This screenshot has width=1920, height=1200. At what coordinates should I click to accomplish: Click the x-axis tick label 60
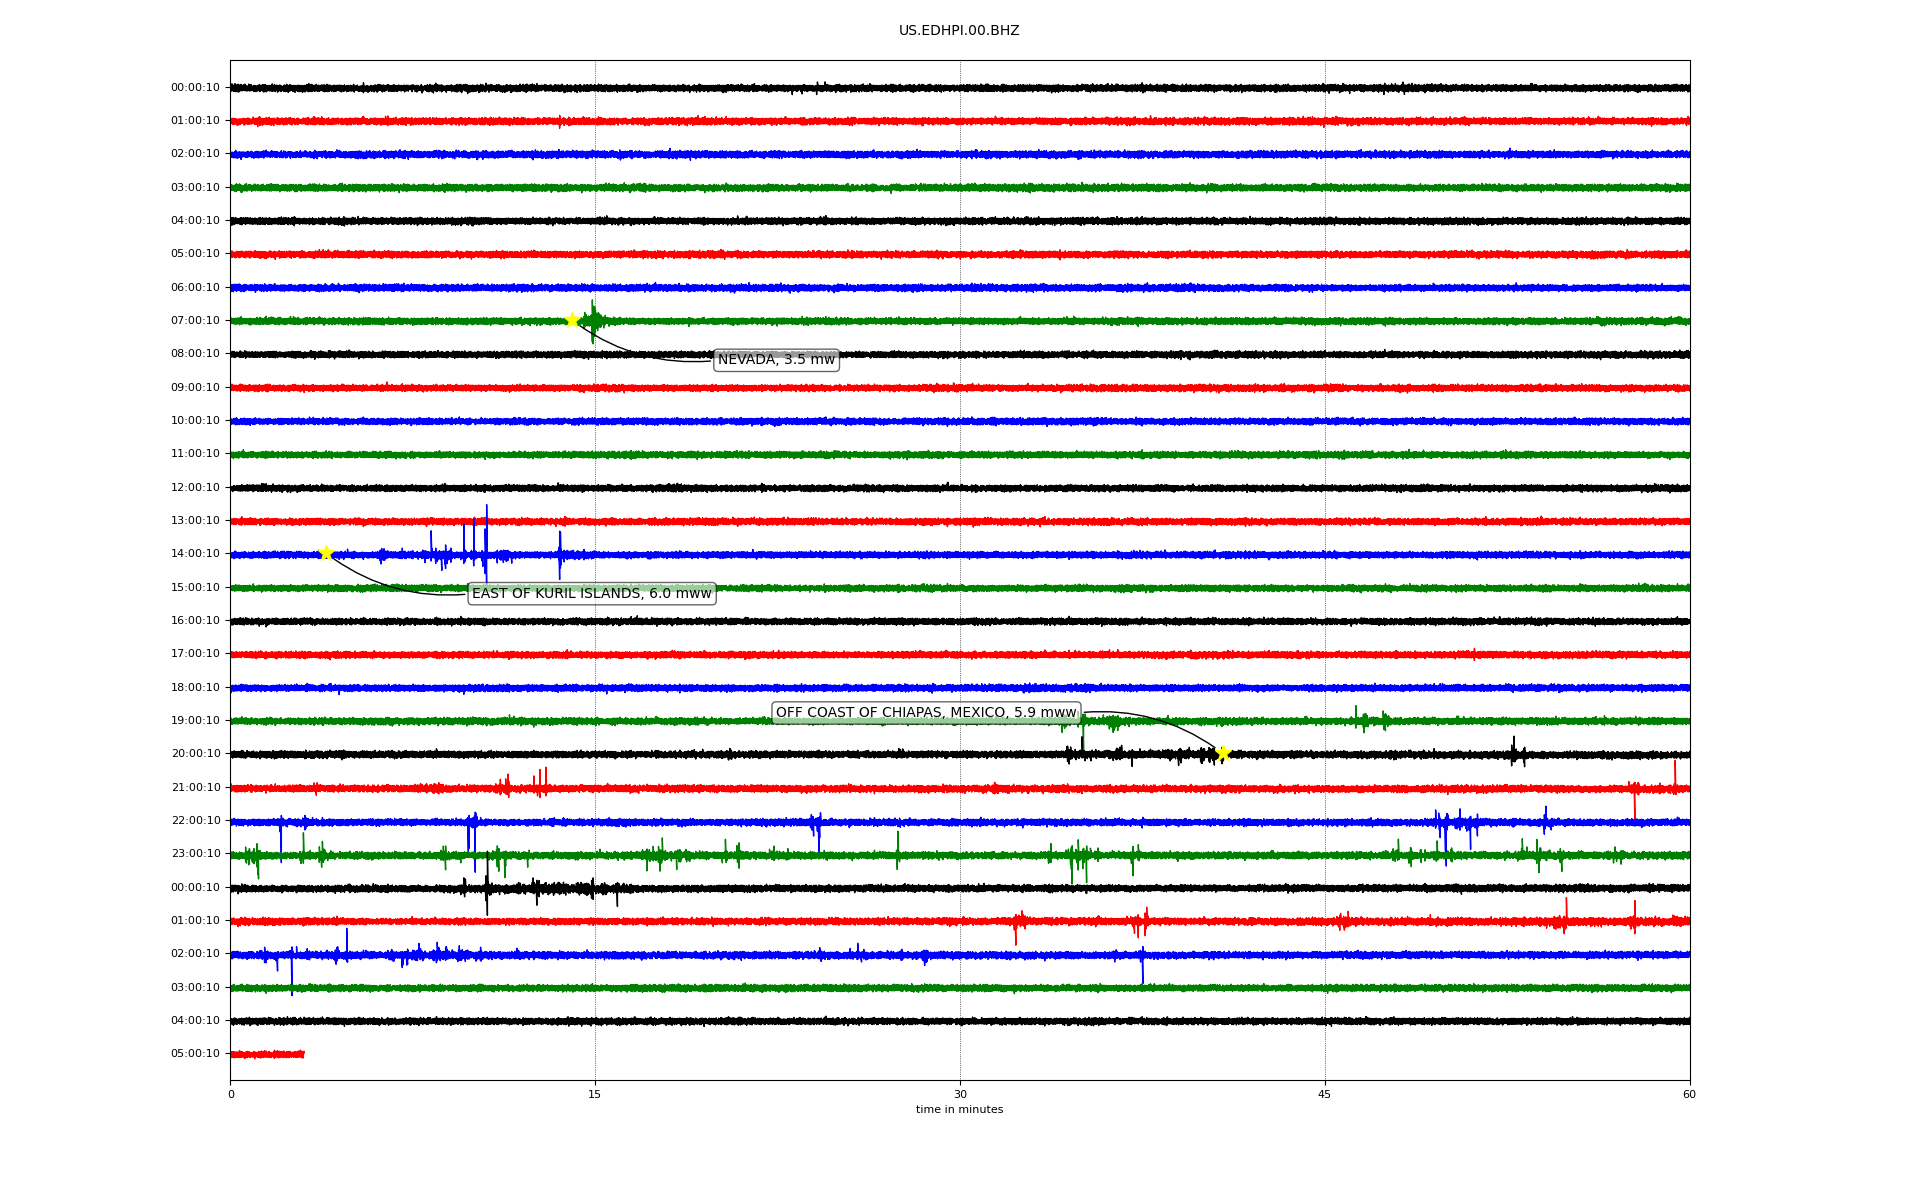1689,1094
